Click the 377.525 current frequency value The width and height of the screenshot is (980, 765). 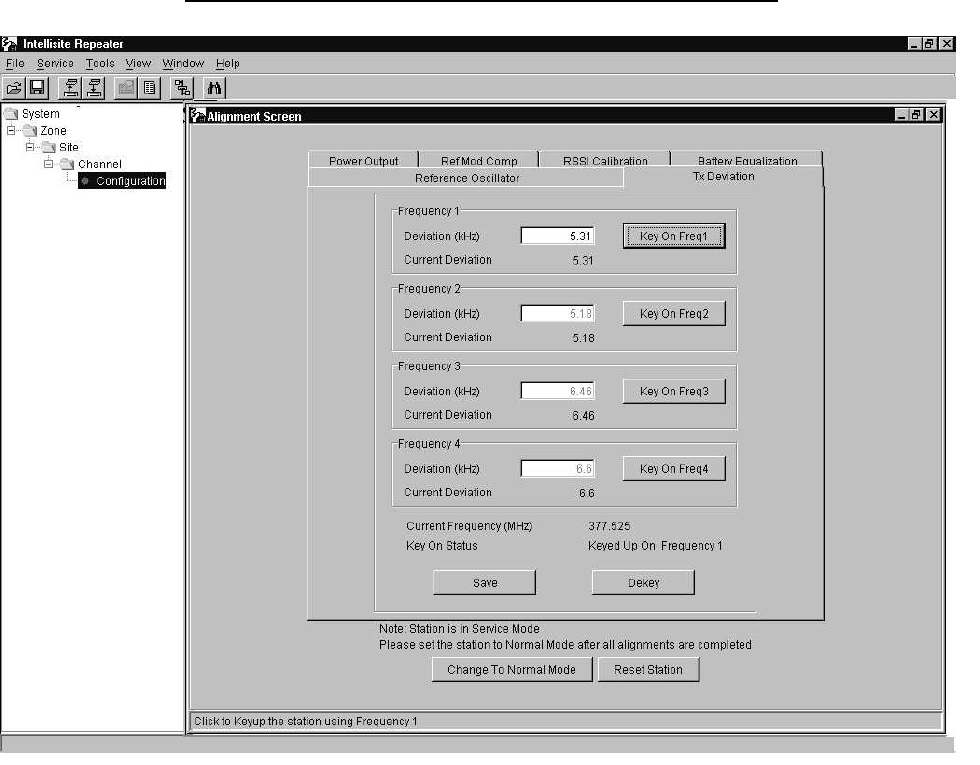609,526
